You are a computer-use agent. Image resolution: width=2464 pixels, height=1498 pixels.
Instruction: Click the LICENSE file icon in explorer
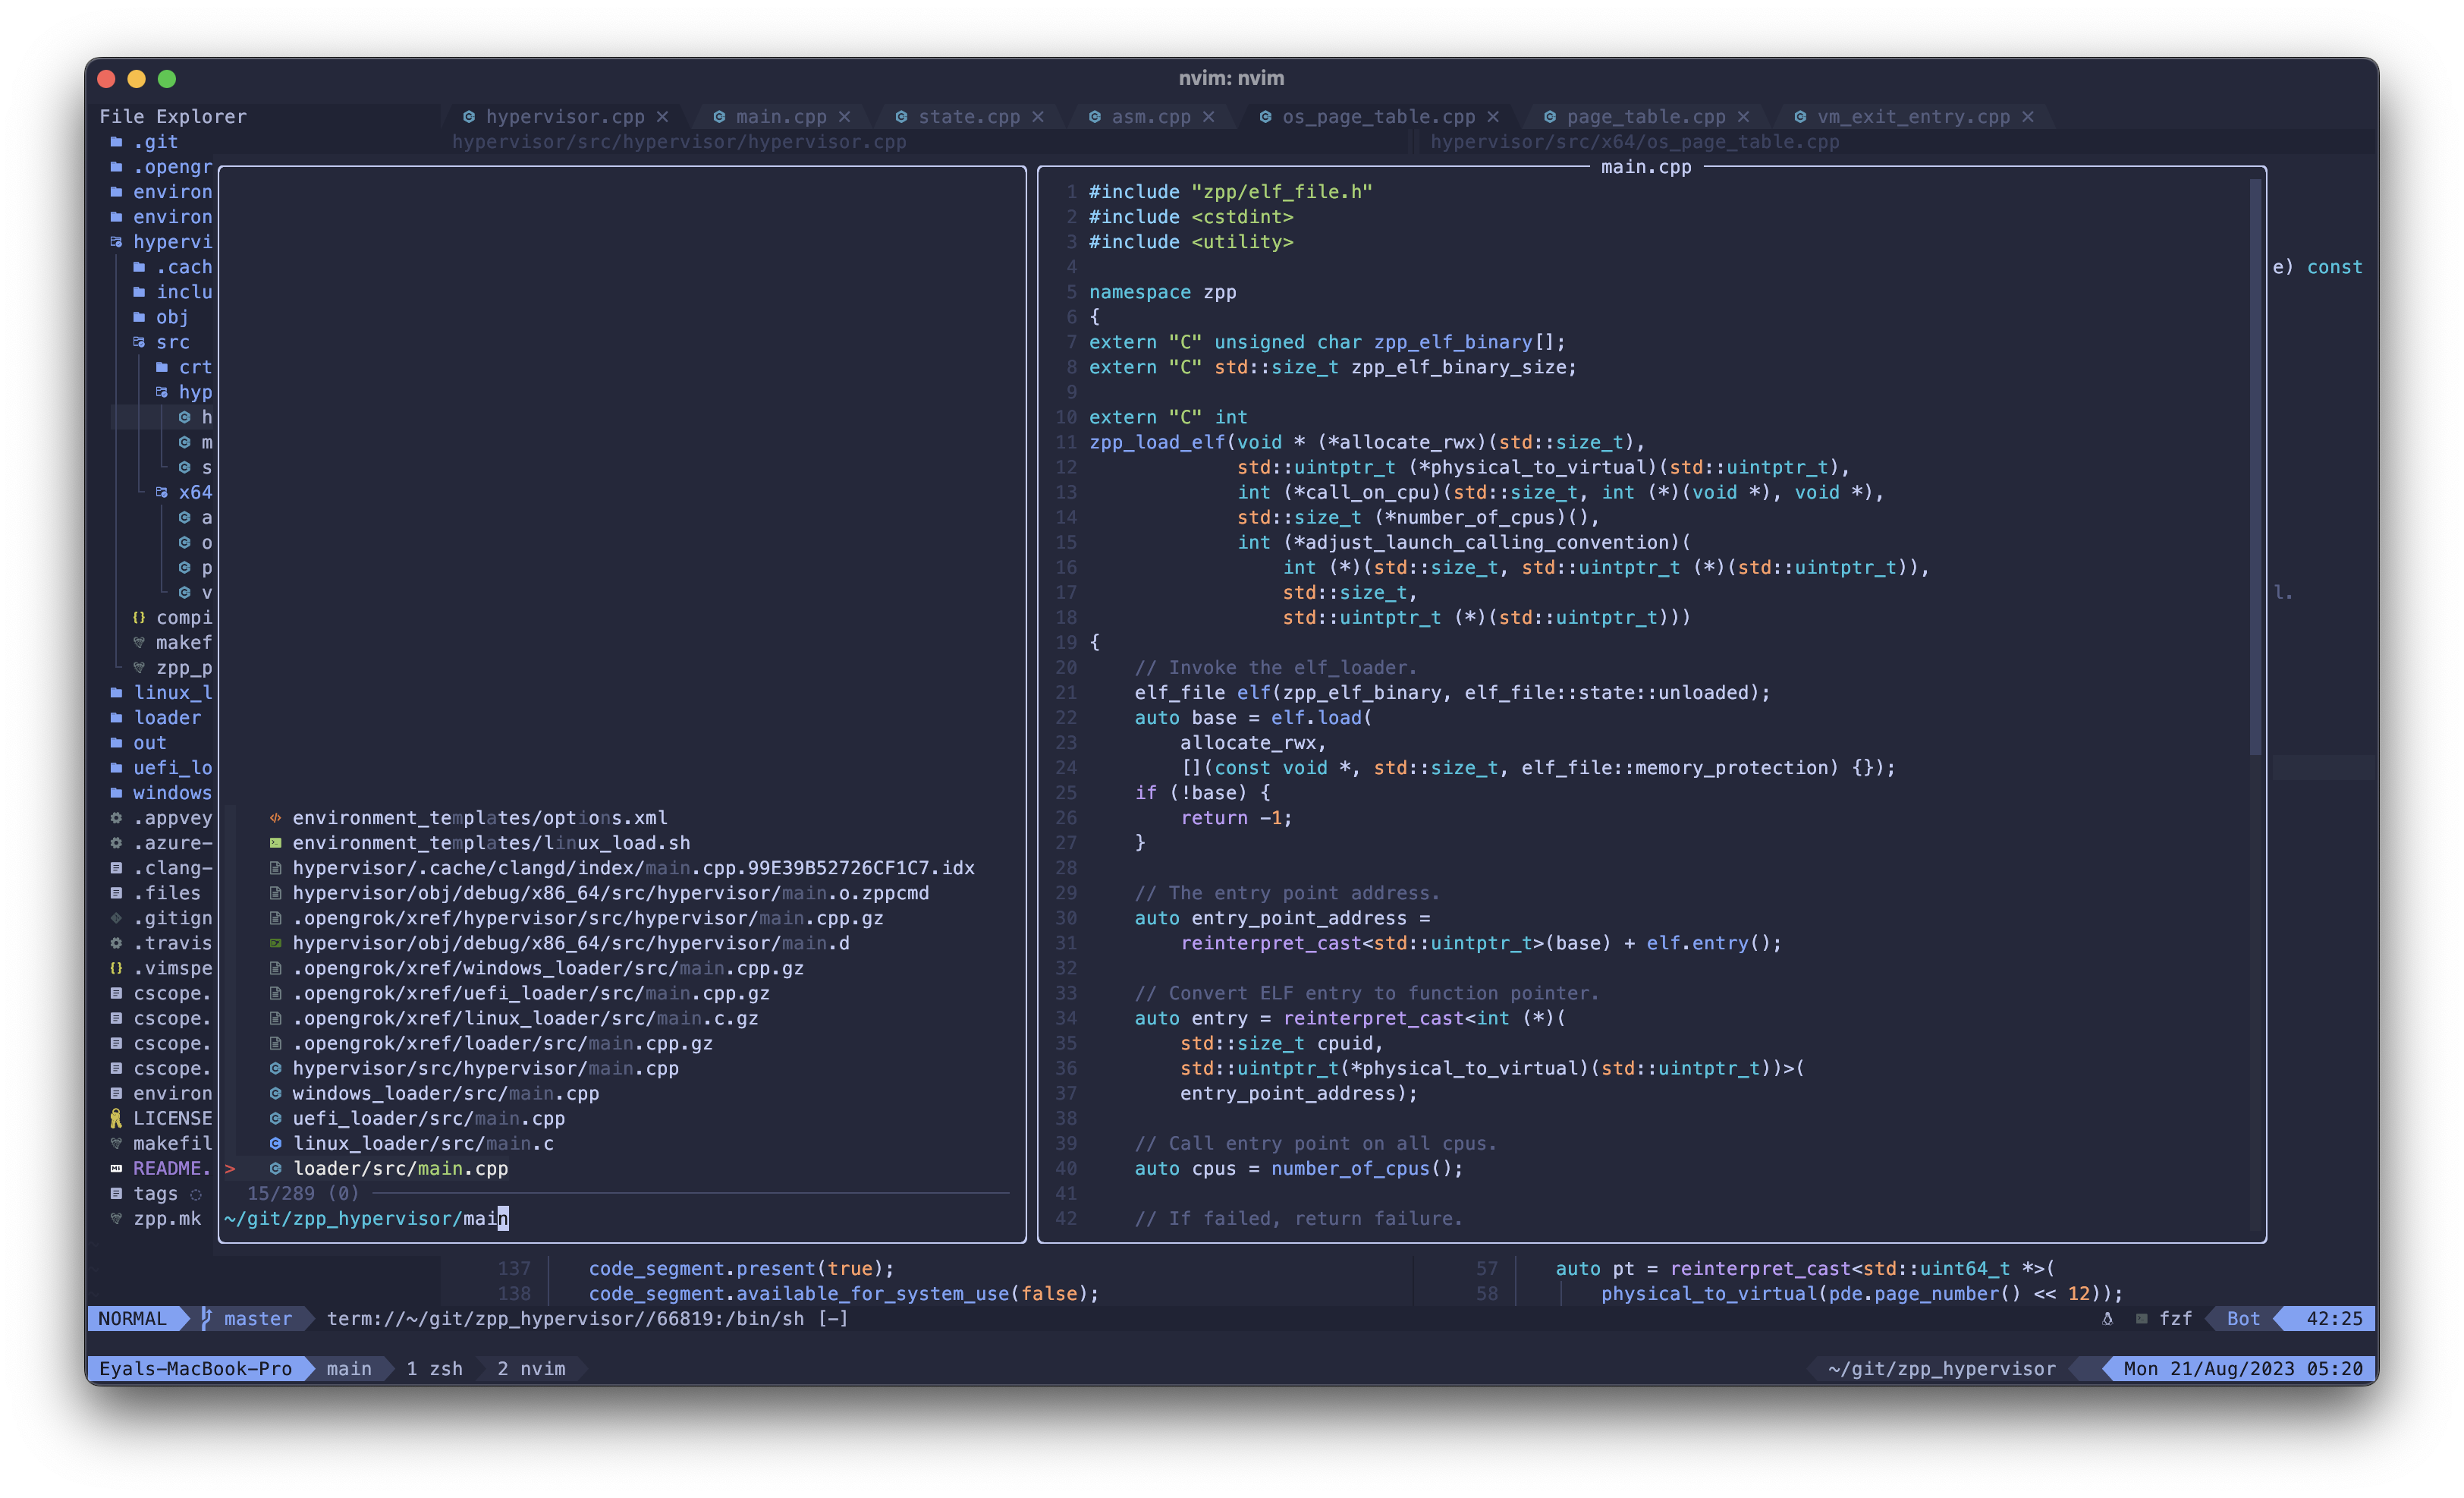click(x=116, y=1118)
